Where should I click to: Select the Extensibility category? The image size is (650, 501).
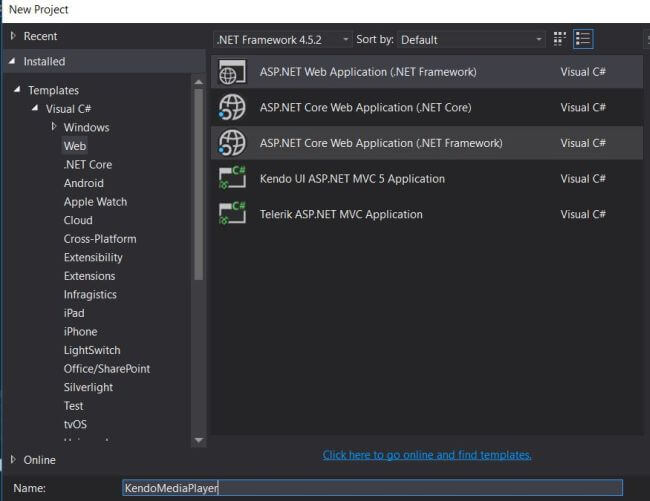pyautogui.click(x=93, y=257)
